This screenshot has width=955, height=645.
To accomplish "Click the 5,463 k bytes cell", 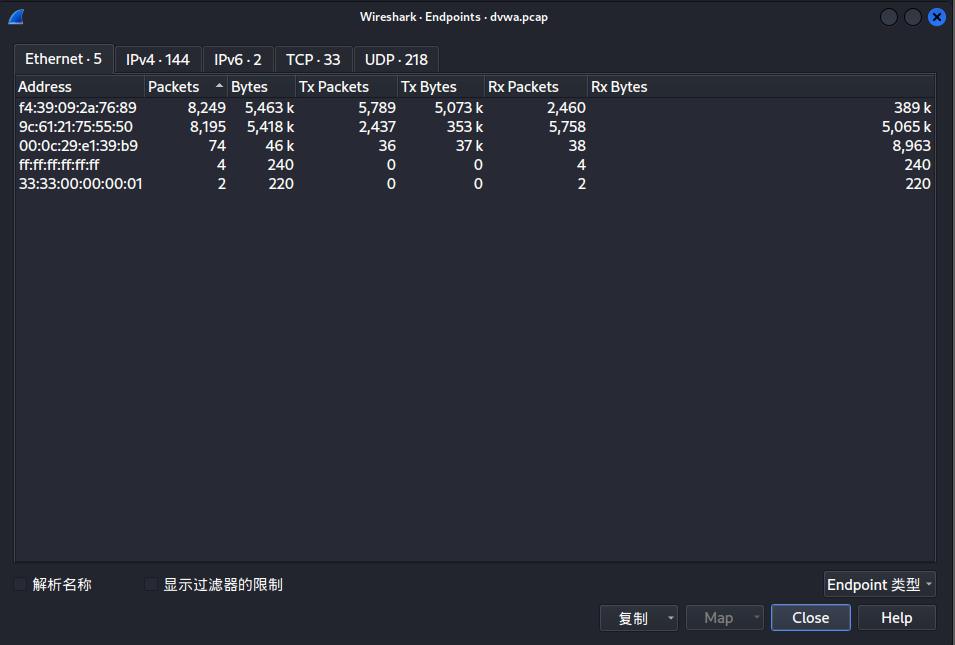I will [269, 108].
